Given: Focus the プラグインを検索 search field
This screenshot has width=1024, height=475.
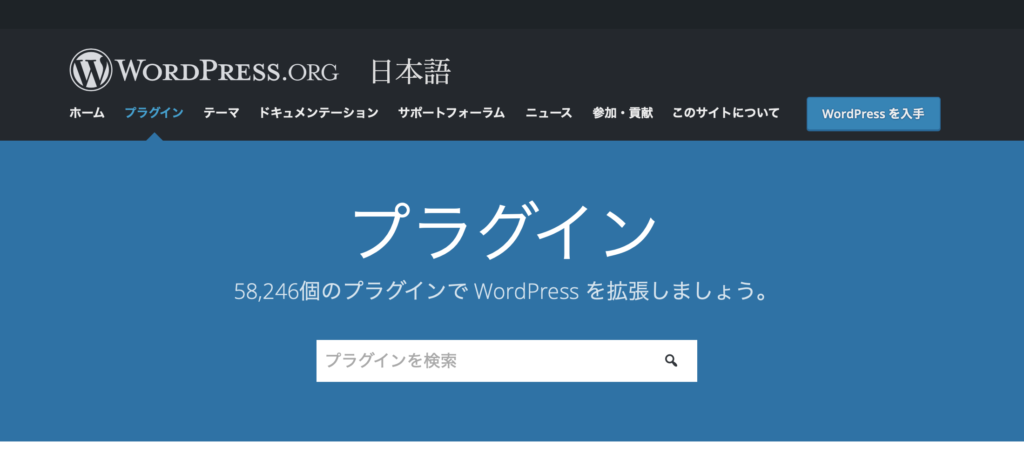Looking at the screenshot, I should coord(485,361).
